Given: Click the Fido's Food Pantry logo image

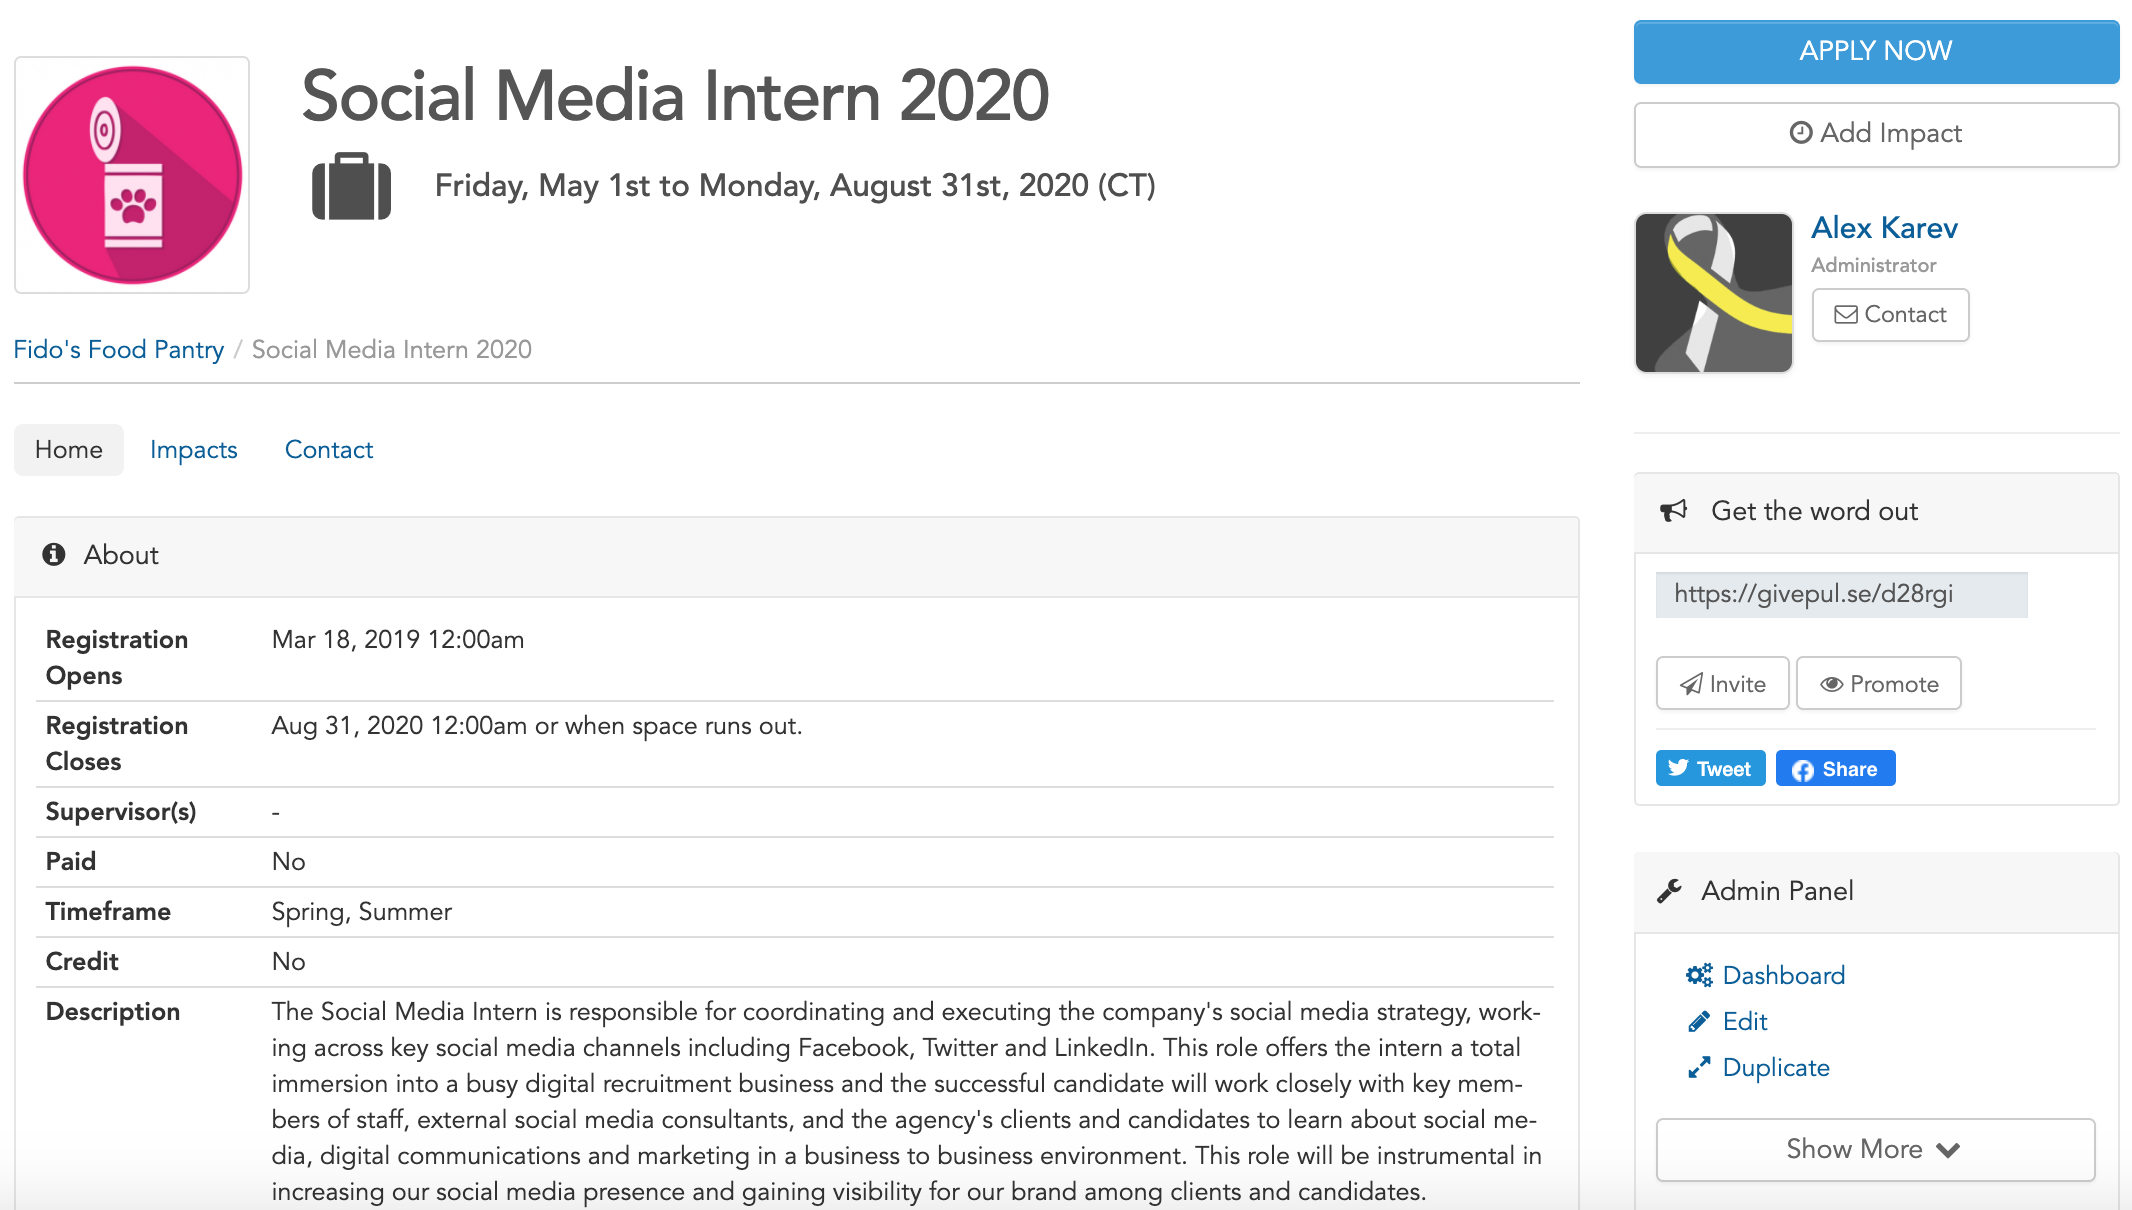Looking at the screenshot, I should (132, 175).
